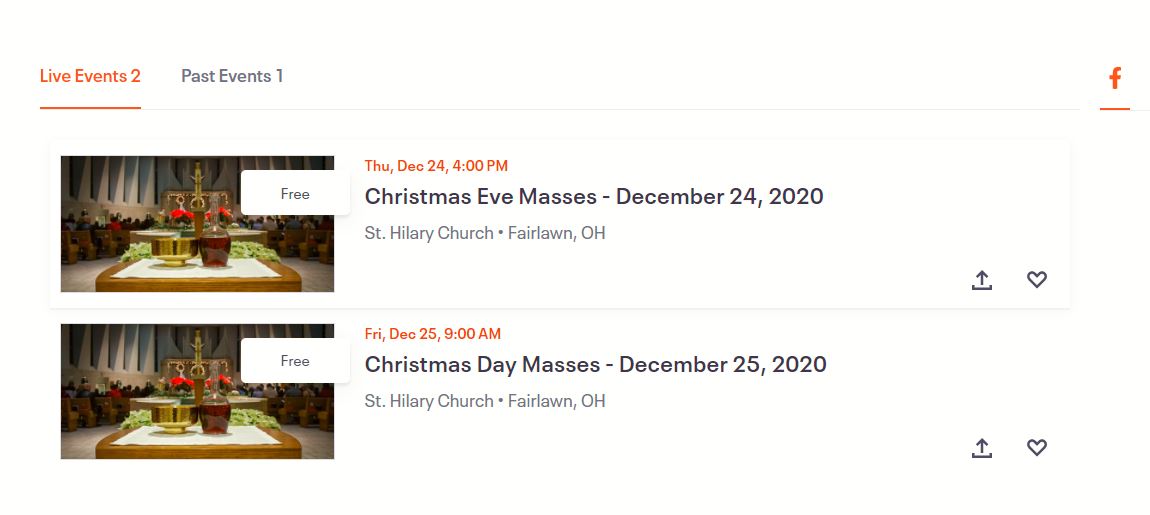The image size is (1150, 515).
Task: Click Fairlawn, OH under Christmas Eve Masses
Action: point(557,233)
